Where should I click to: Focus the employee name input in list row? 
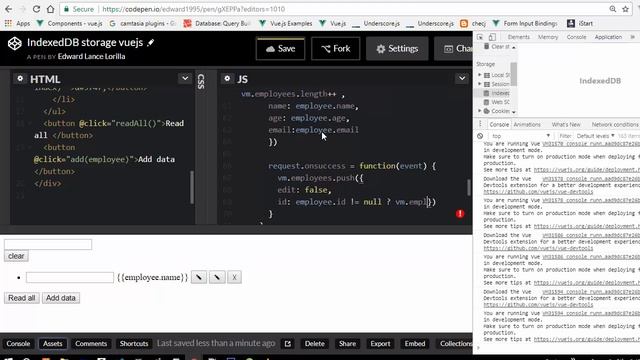pyautogui.click(x=70, y=278)
